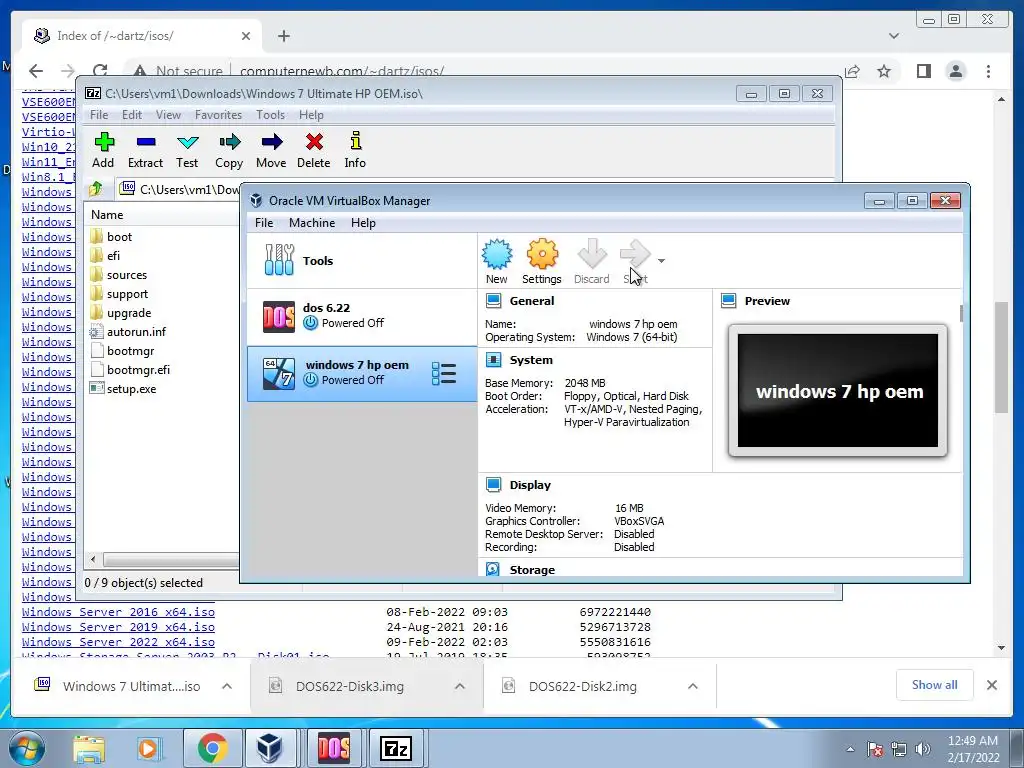Select autorun.inf in 7-Zip list
Image resolution: width=1024 pixels, height=768 pixels.
coord(136,332)
